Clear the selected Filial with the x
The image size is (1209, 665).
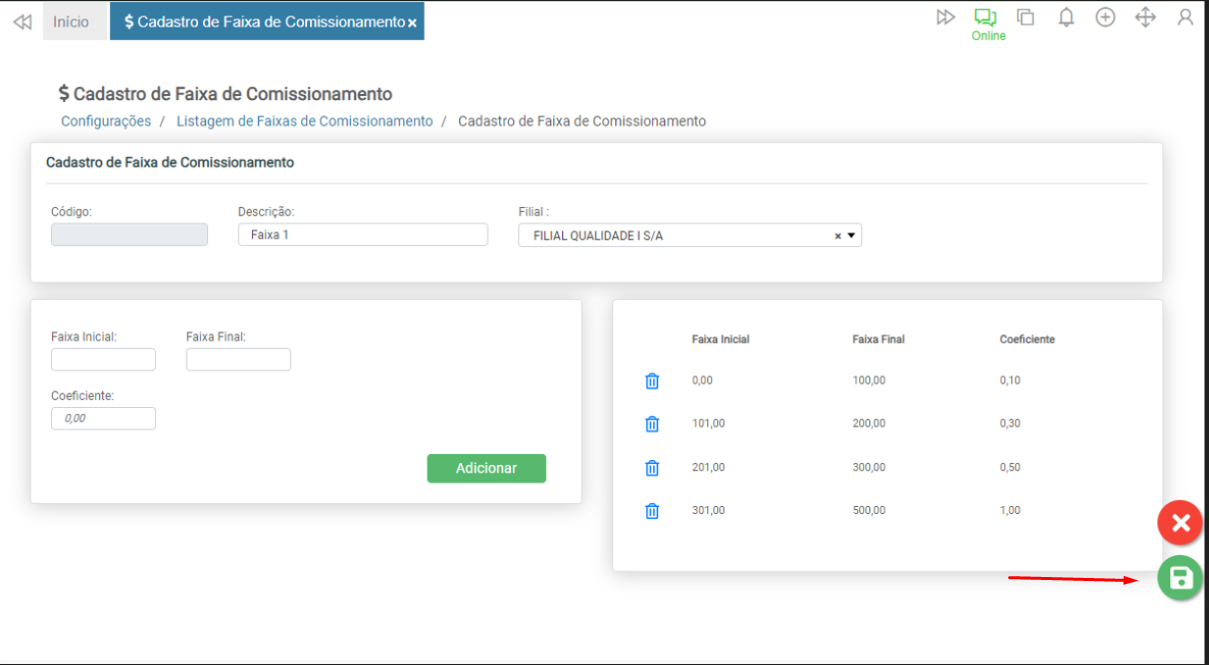click(838, 236)
